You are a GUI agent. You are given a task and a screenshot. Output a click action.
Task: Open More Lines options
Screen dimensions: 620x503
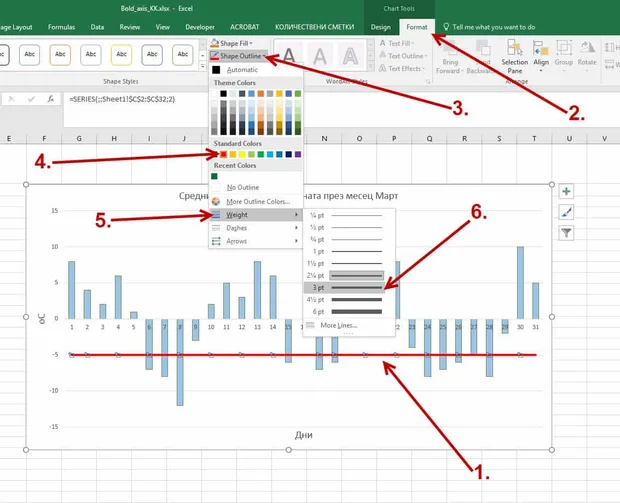[x=338, y=325]
